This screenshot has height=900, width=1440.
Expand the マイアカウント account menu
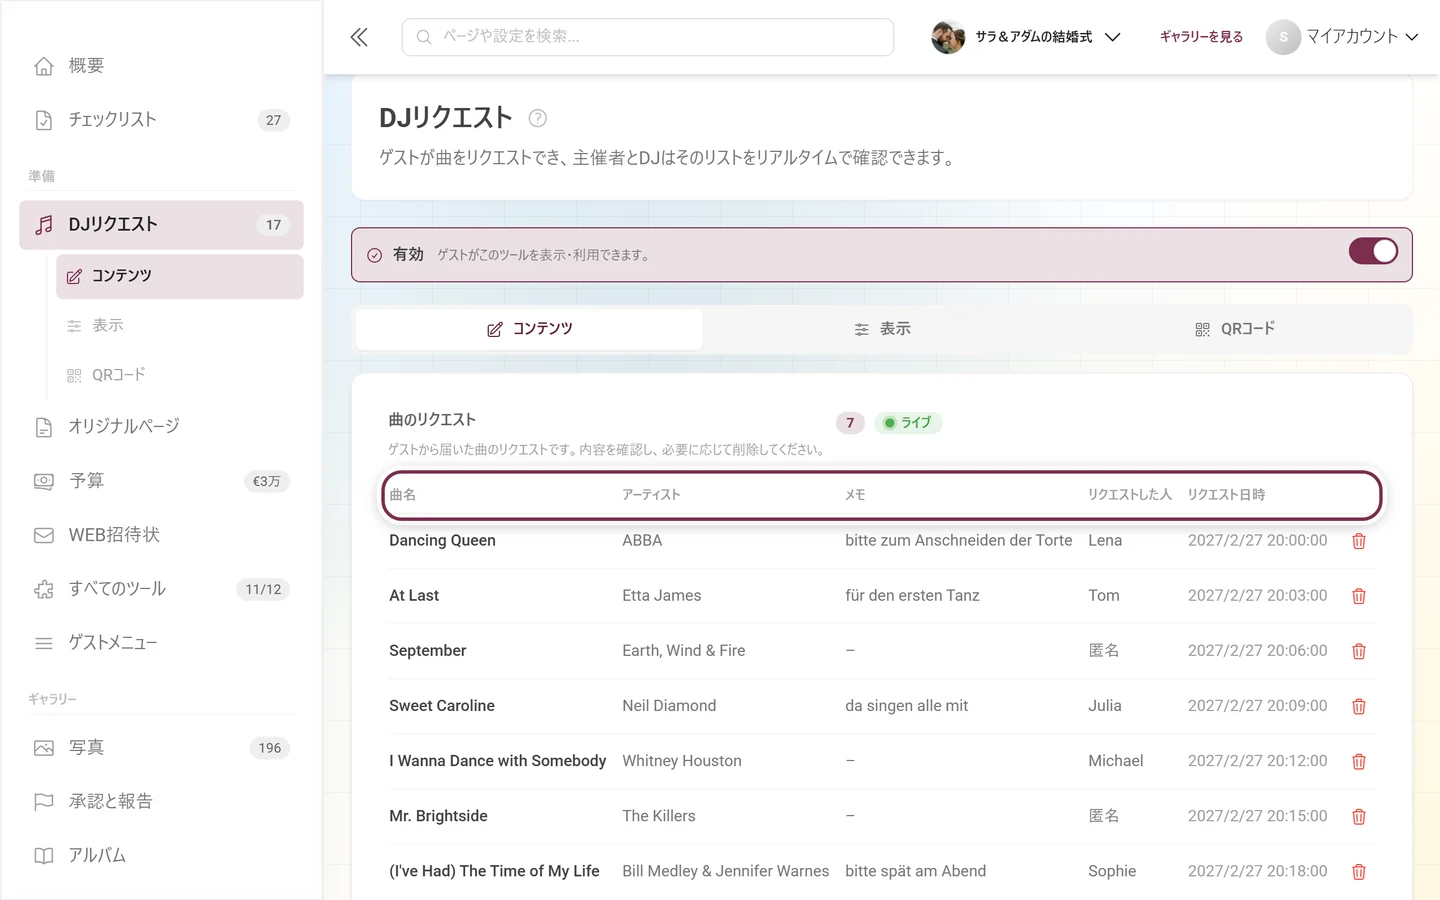1342,37
